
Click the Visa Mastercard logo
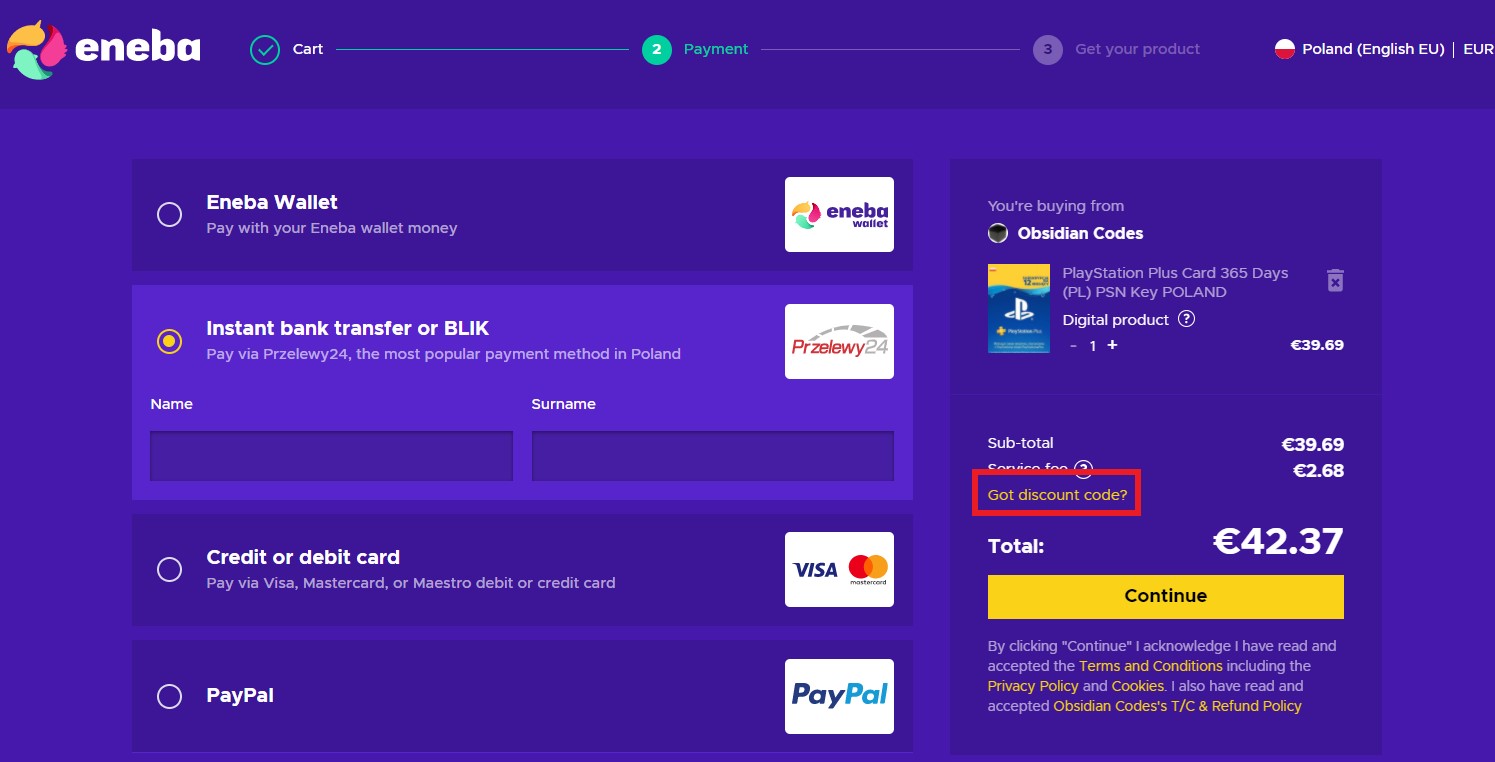click(x=839, y=569)
